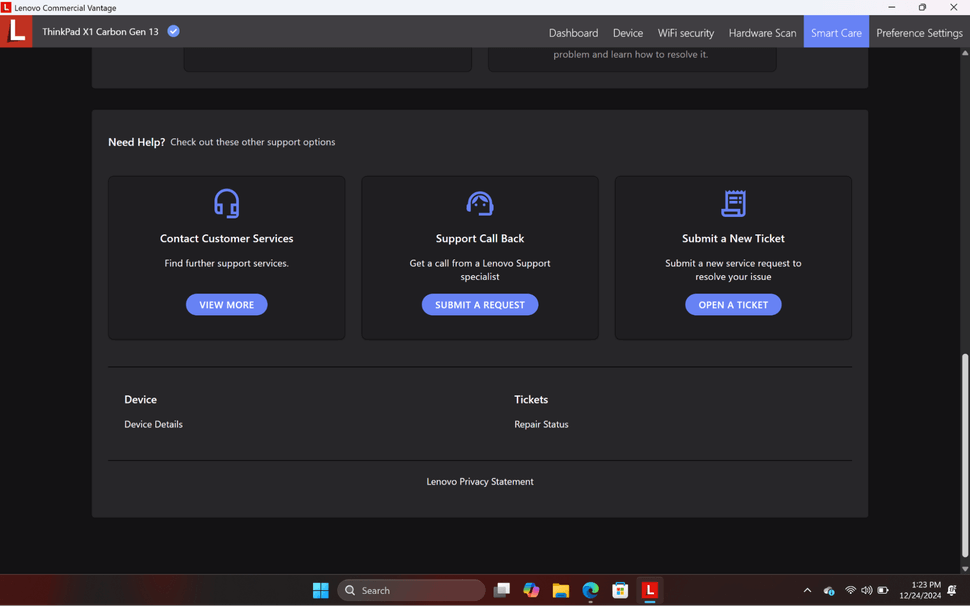
Task: Click the ThinkPad X1 Carbon Gen 13 device name
Action: 100,32
